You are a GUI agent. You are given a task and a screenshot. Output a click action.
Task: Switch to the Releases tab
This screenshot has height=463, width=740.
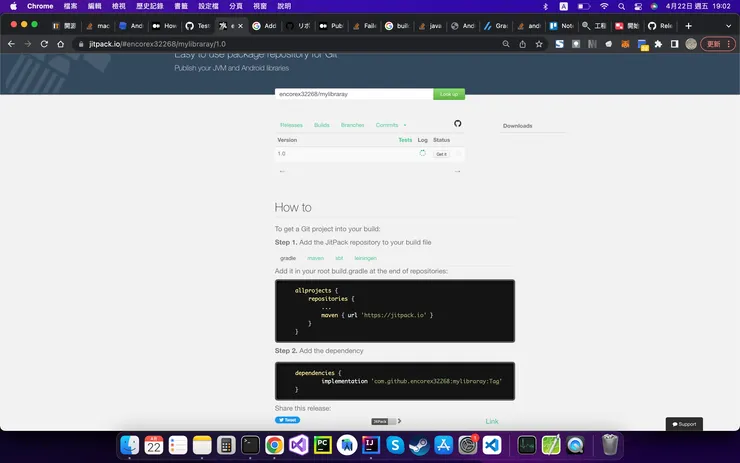[x=291, y=125]
